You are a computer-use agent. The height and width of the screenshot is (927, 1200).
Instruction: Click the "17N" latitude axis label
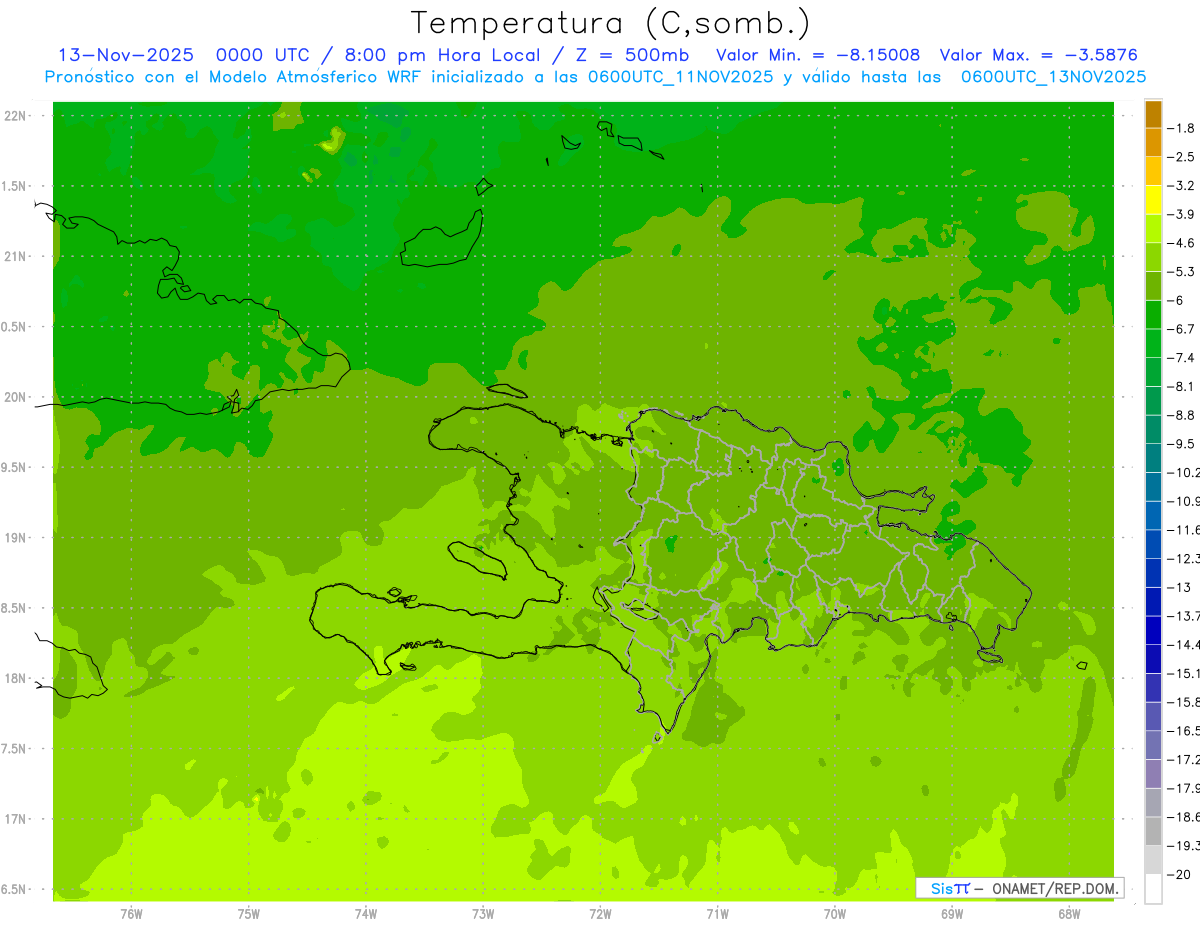point(16,819)
